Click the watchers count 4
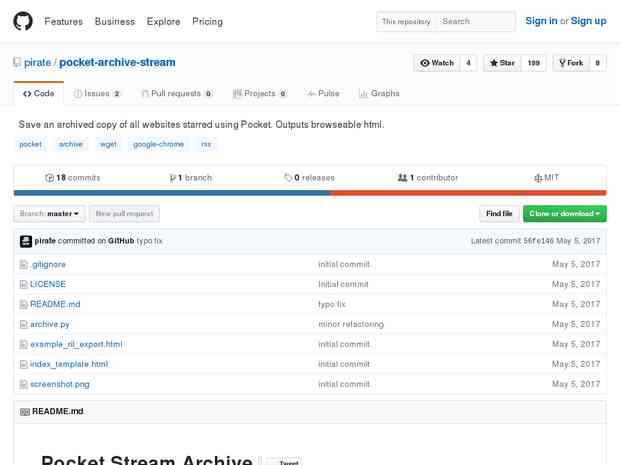The width and height of the screenshot is (620, 465). 469,63
